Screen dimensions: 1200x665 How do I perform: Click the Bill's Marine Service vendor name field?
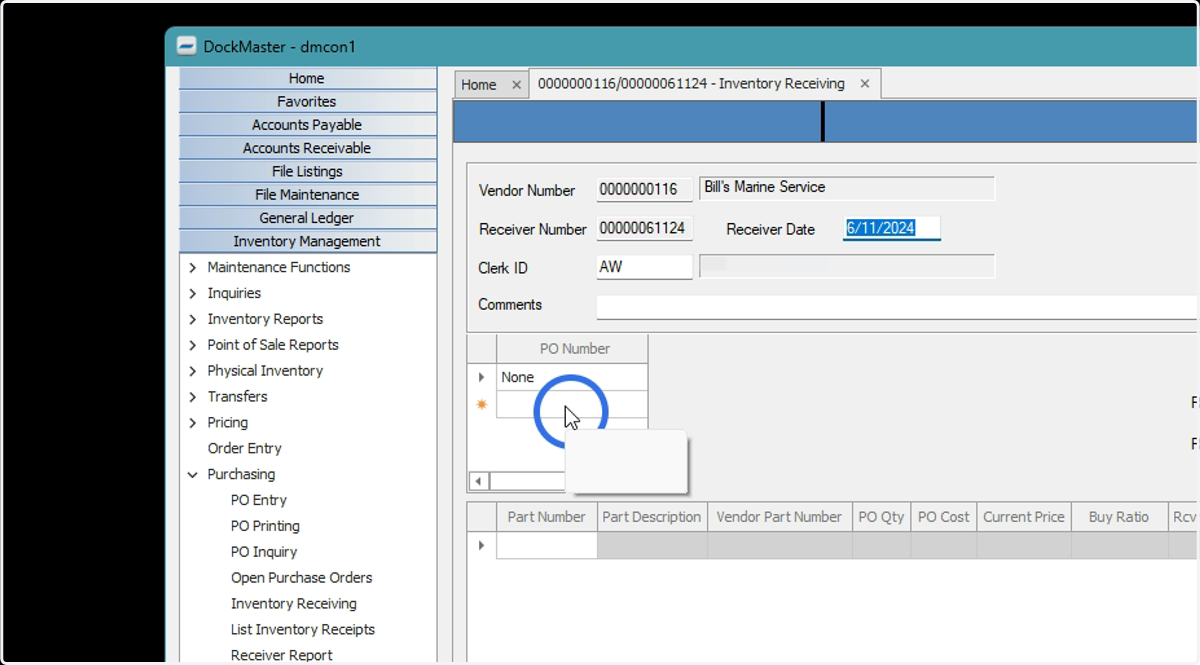point(847,188)
